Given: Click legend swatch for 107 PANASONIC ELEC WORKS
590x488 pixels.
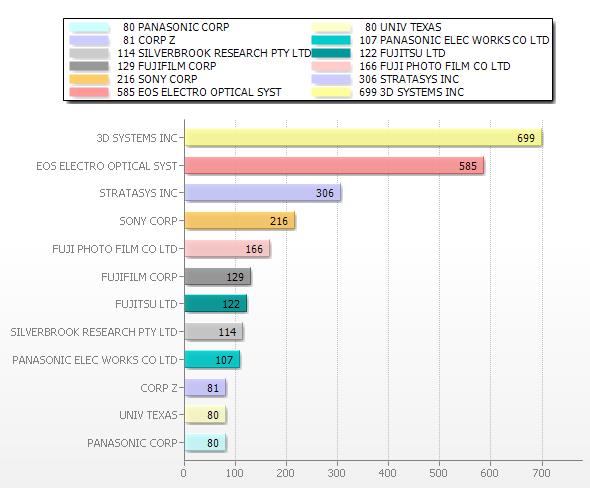Looking at the screenshot, I should 331,40.
